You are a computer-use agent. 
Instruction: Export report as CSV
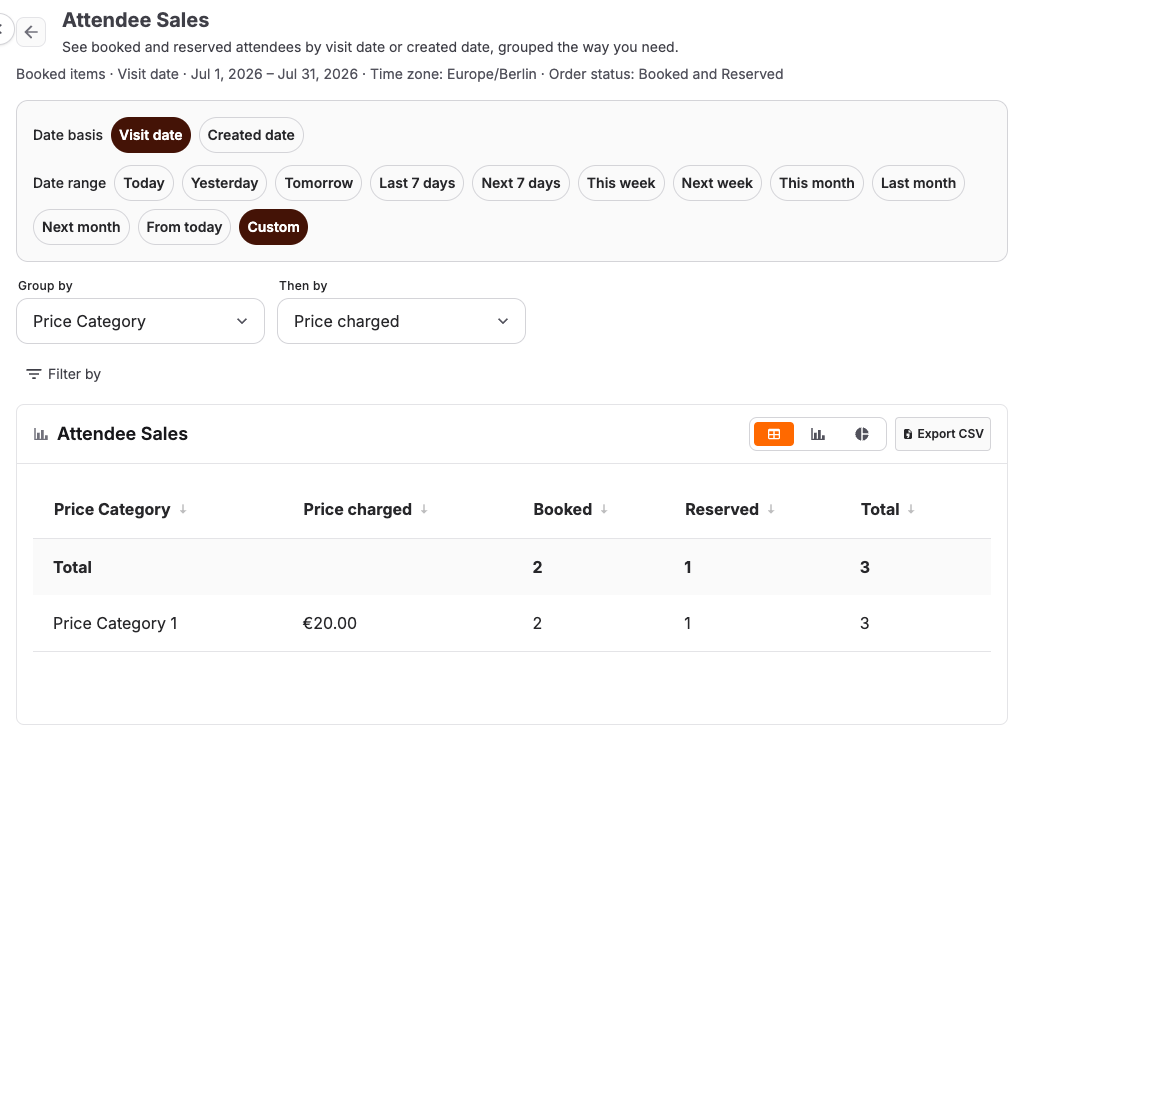pos(943,434)
